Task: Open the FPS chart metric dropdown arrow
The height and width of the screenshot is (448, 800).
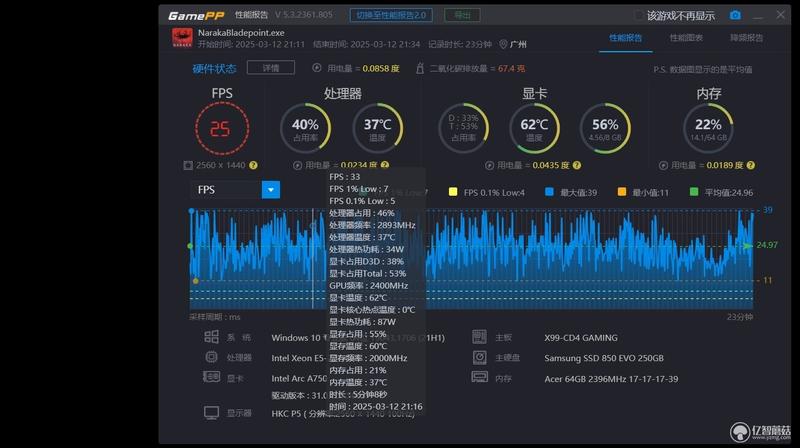Action: [271, 190]
